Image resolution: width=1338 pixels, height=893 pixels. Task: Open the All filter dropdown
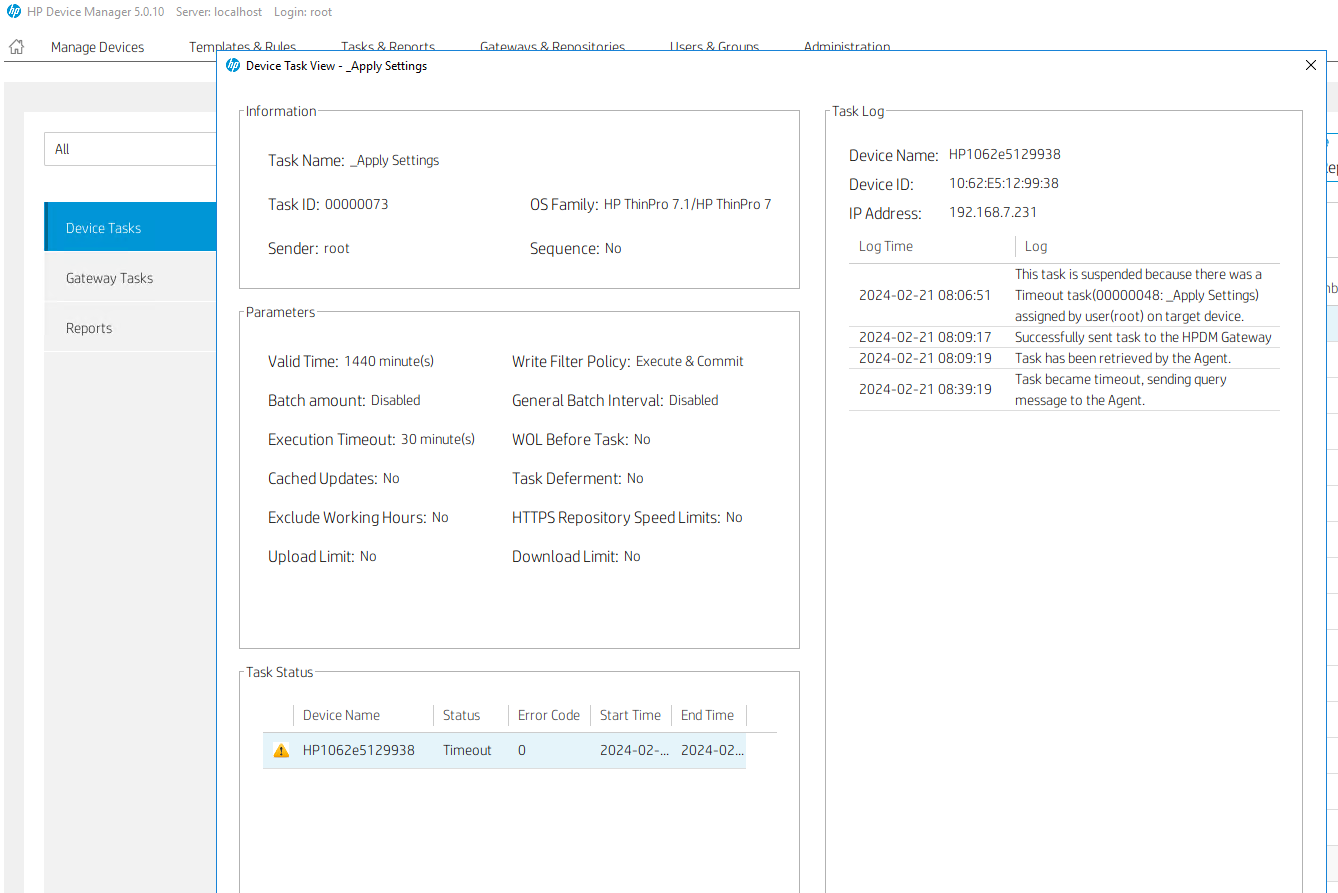click(130, 149)
